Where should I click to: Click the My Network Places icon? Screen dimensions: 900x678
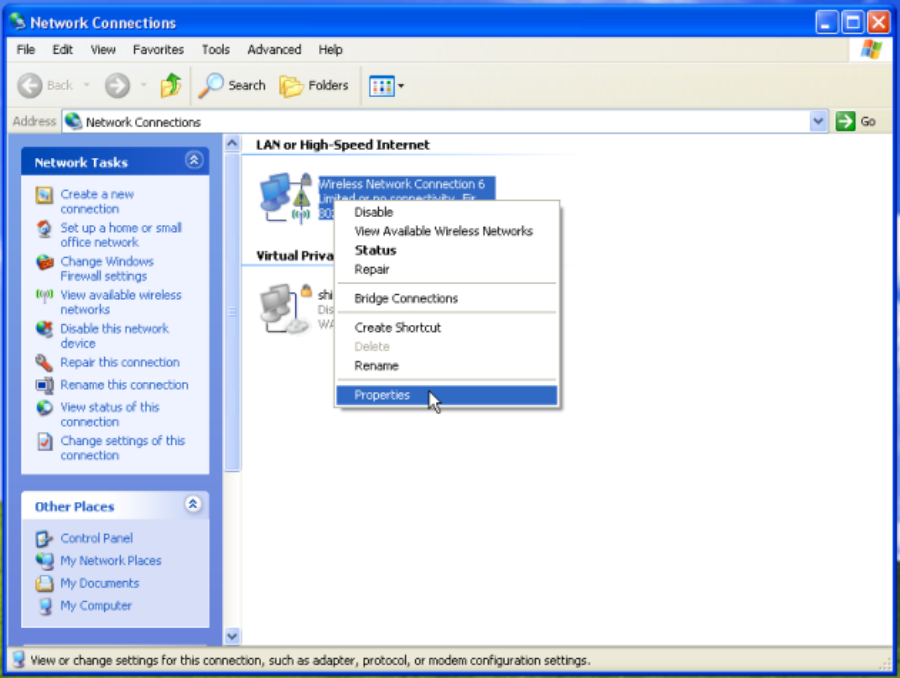[x=44, y=561]
